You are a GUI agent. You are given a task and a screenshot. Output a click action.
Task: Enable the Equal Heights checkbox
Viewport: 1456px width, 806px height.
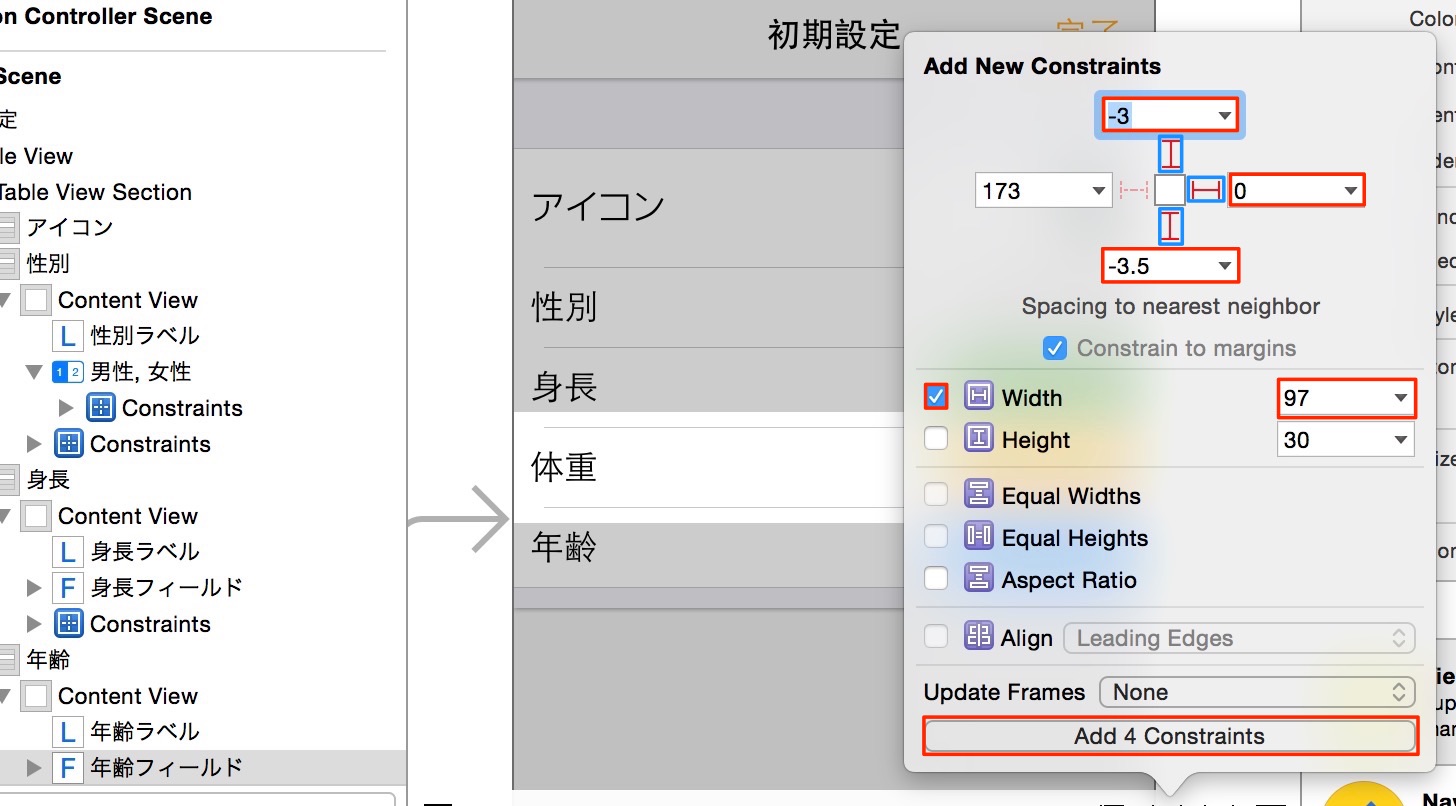pos(936,537)
